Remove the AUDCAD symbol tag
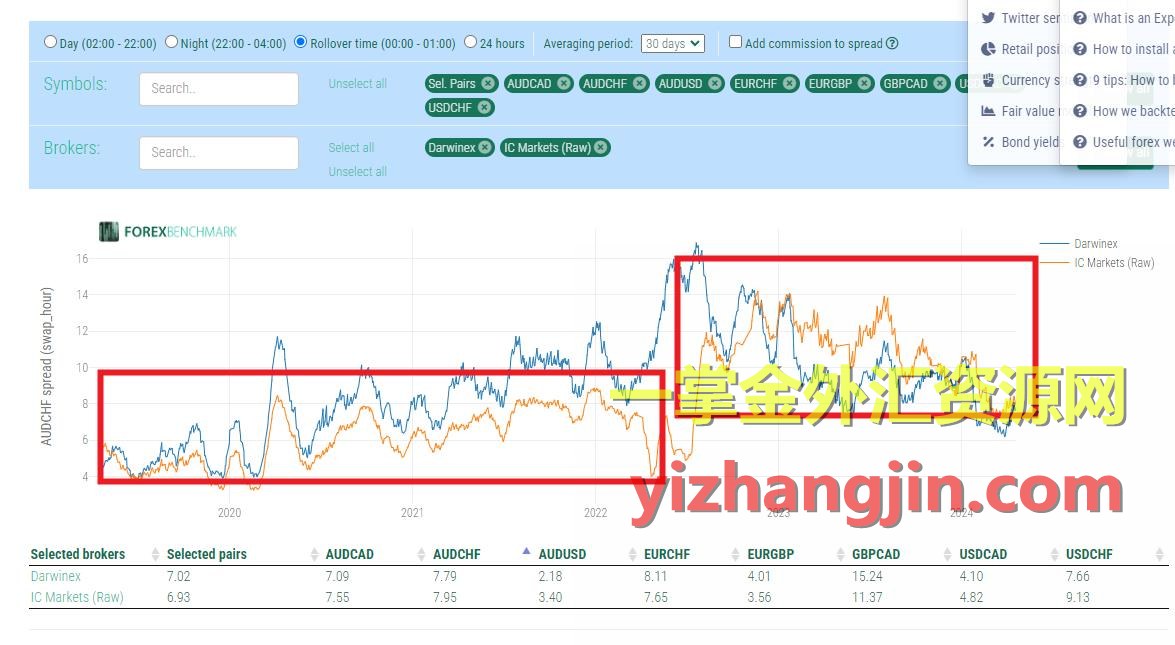 pos(564,83)
